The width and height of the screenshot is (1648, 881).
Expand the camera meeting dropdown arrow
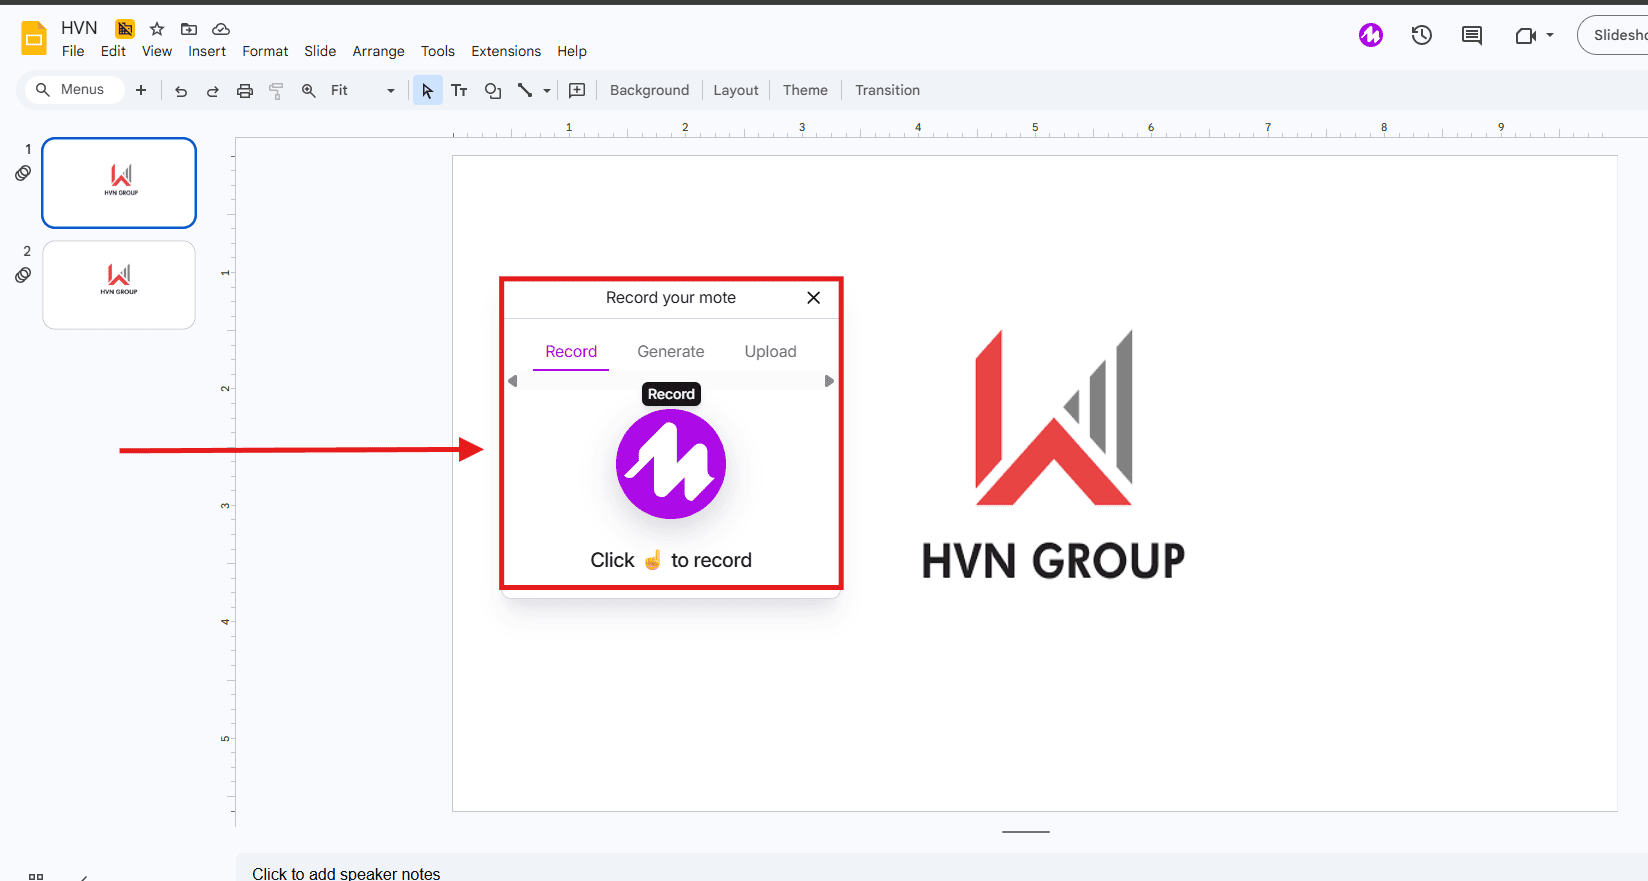pyautogui.click(x=1550, y=35)
